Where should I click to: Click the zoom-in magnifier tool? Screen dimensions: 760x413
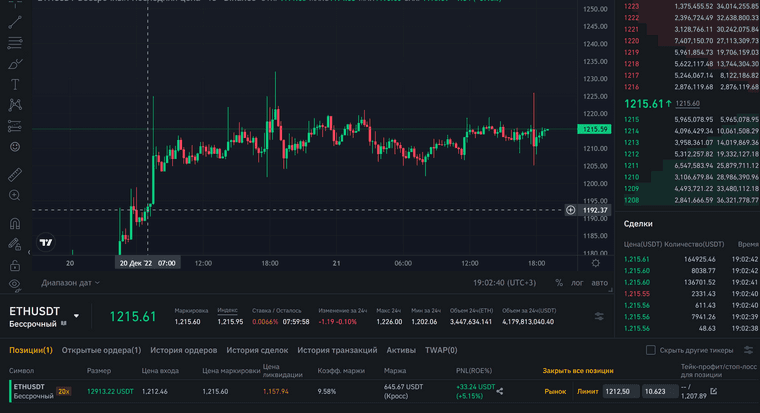[x=15, y=198]
